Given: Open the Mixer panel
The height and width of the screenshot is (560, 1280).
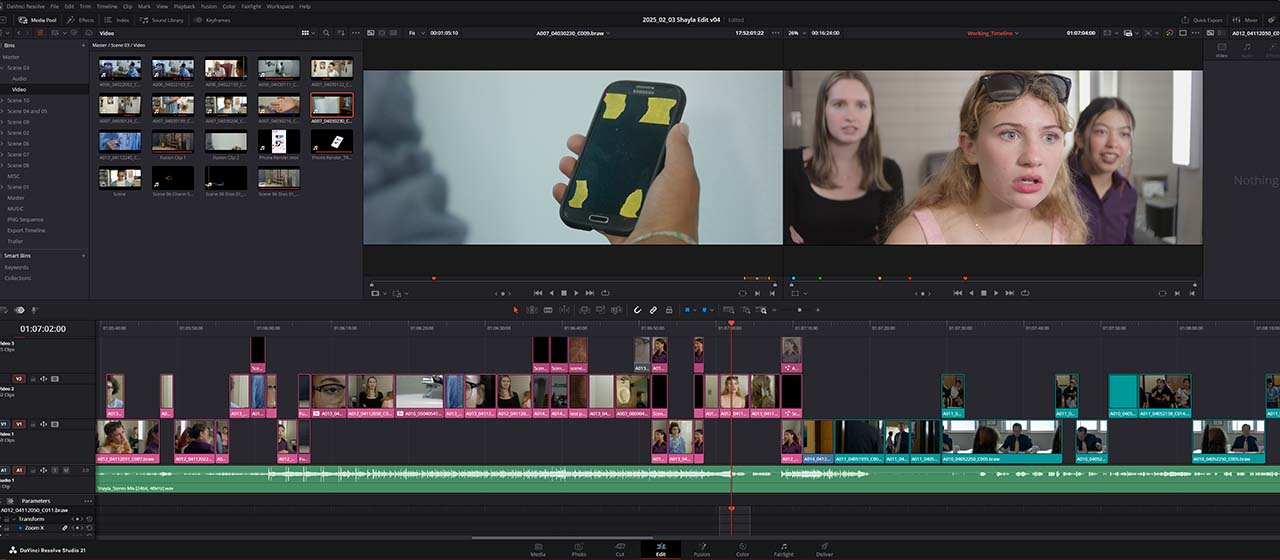Looking at the screenshot, I should coord(1246,19).
